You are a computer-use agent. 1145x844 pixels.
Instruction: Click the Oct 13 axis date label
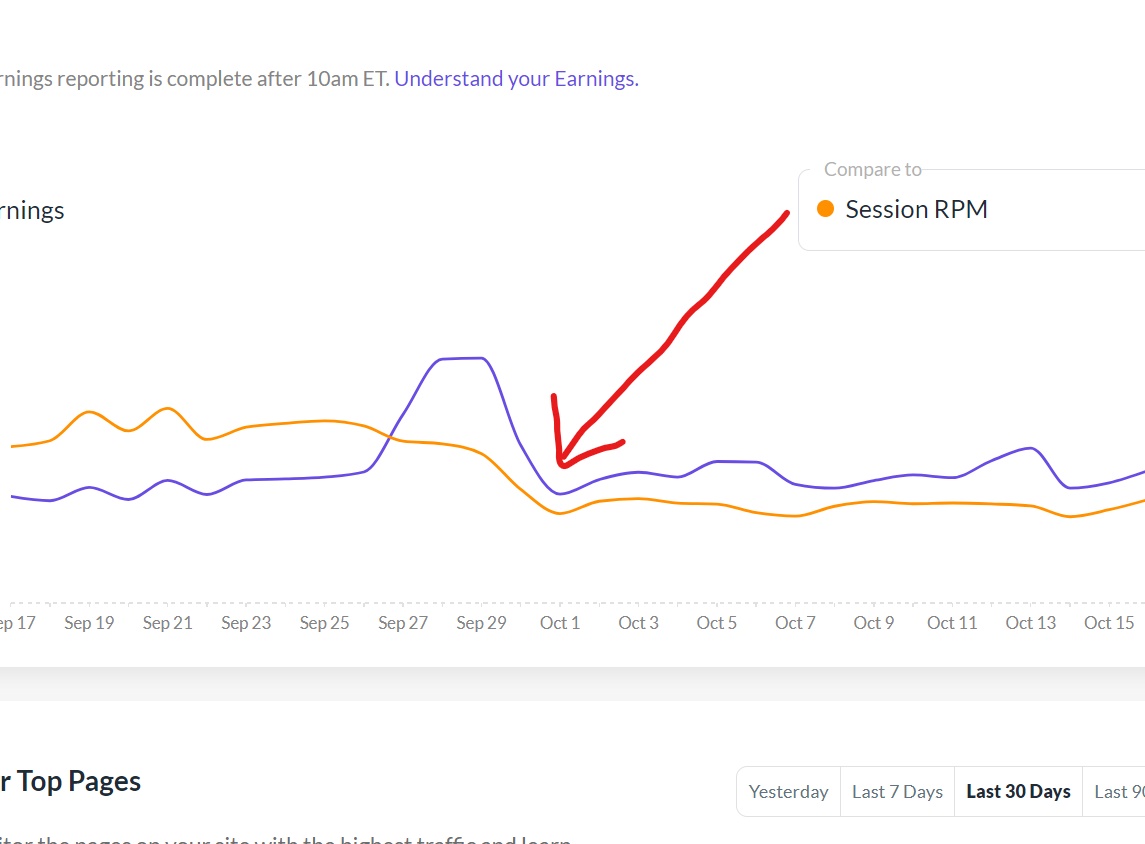(x=1030, y=623)
